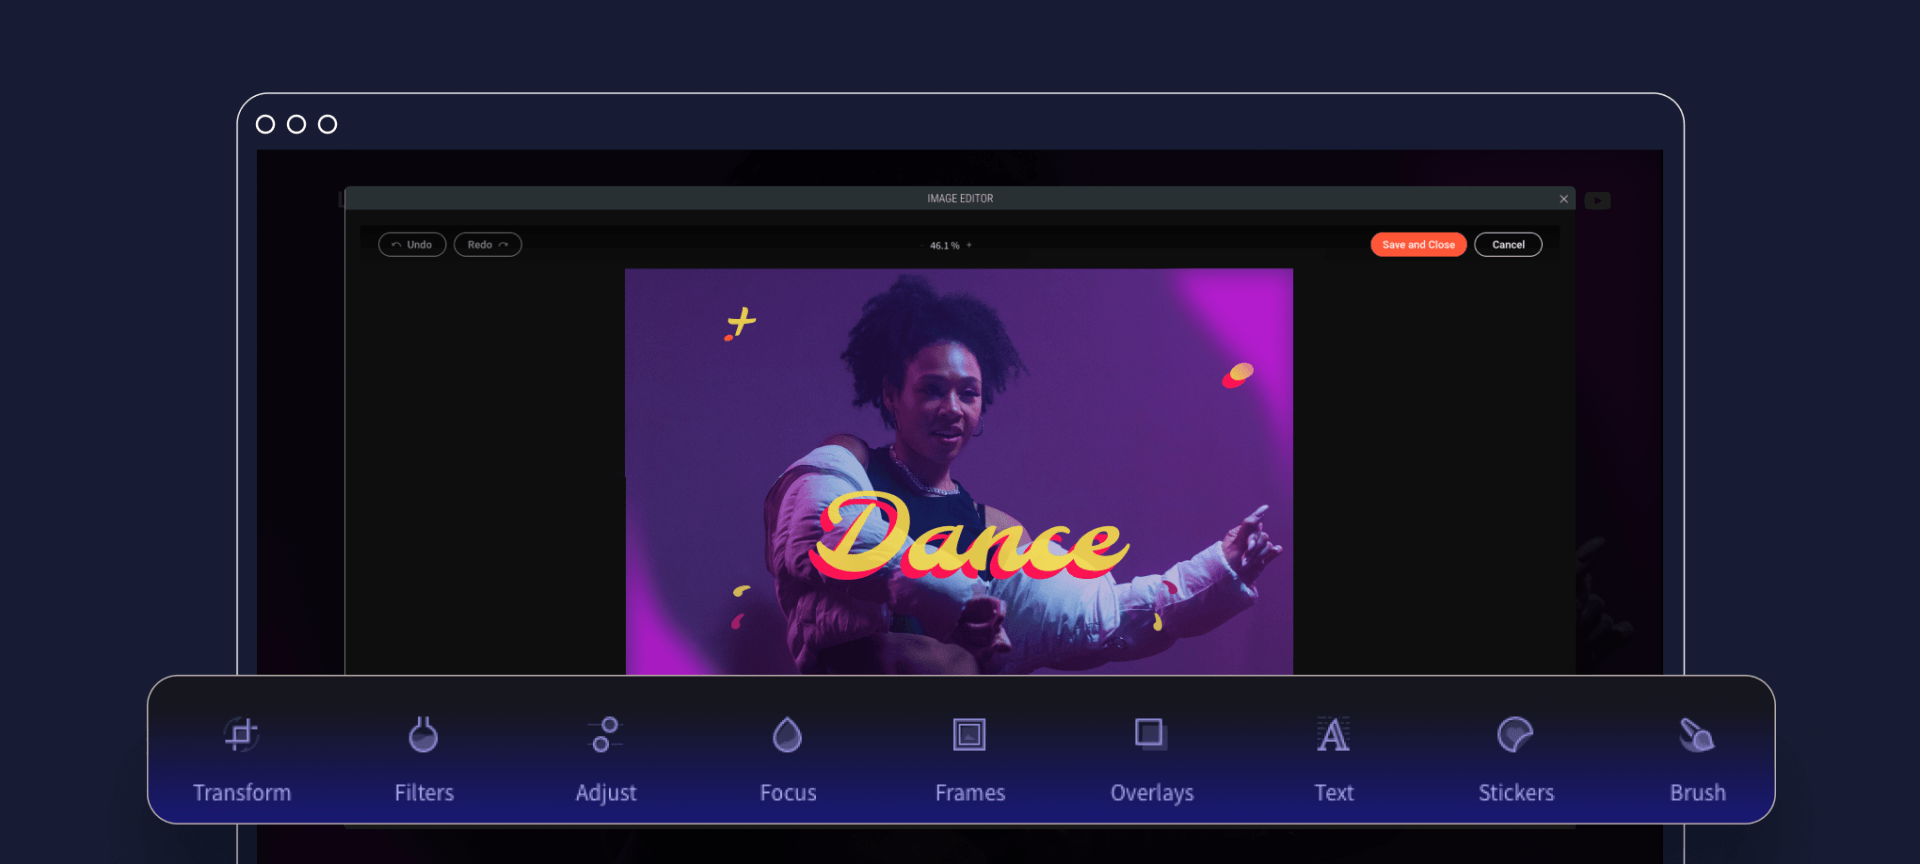This screenshot has height=864, width=1920.
Task: Select the yellow-red oval sticker on canvas
Action: pyautogui.click(x=1238, y=375)
